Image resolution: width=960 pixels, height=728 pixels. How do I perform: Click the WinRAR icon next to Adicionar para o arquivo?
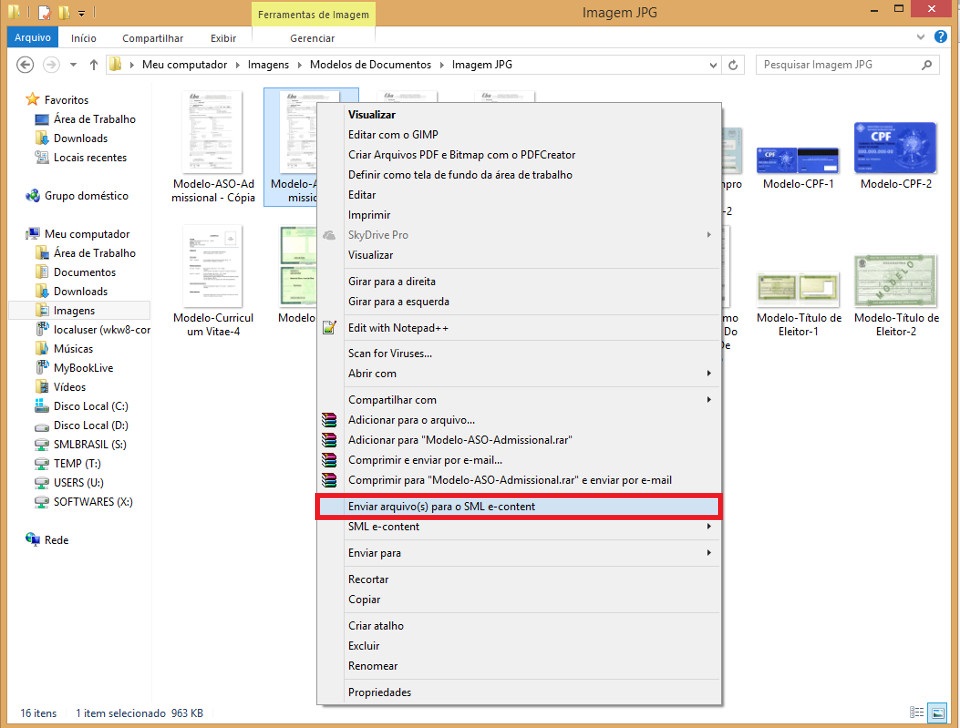point(329,420)
